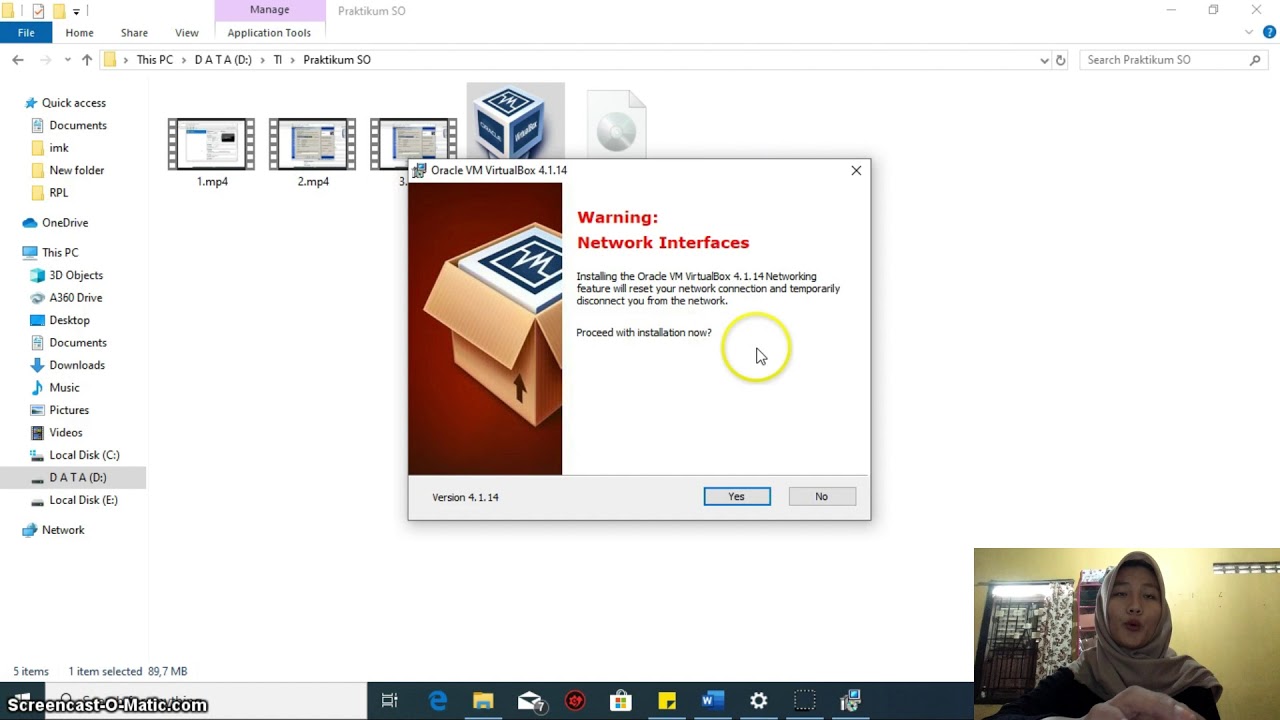Go back with the Explorer back arrow
Viewport: 1280px width, 720px height.
pyautogui.click(x=18, y=60)
